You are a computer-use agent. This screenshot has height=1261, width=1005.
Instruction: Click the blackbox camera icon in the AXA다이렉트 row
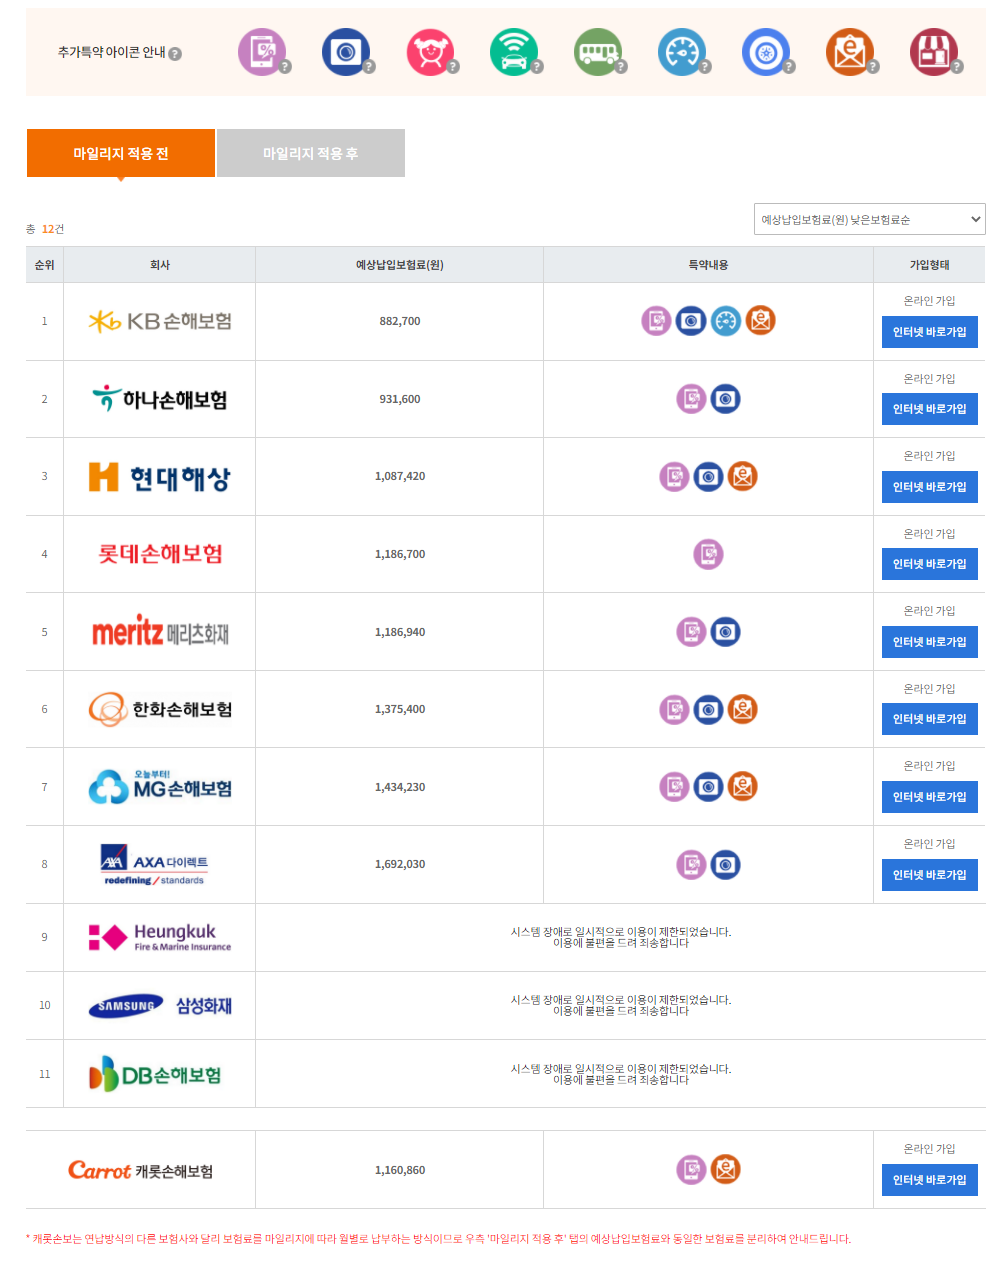click(x=726, y=864)
